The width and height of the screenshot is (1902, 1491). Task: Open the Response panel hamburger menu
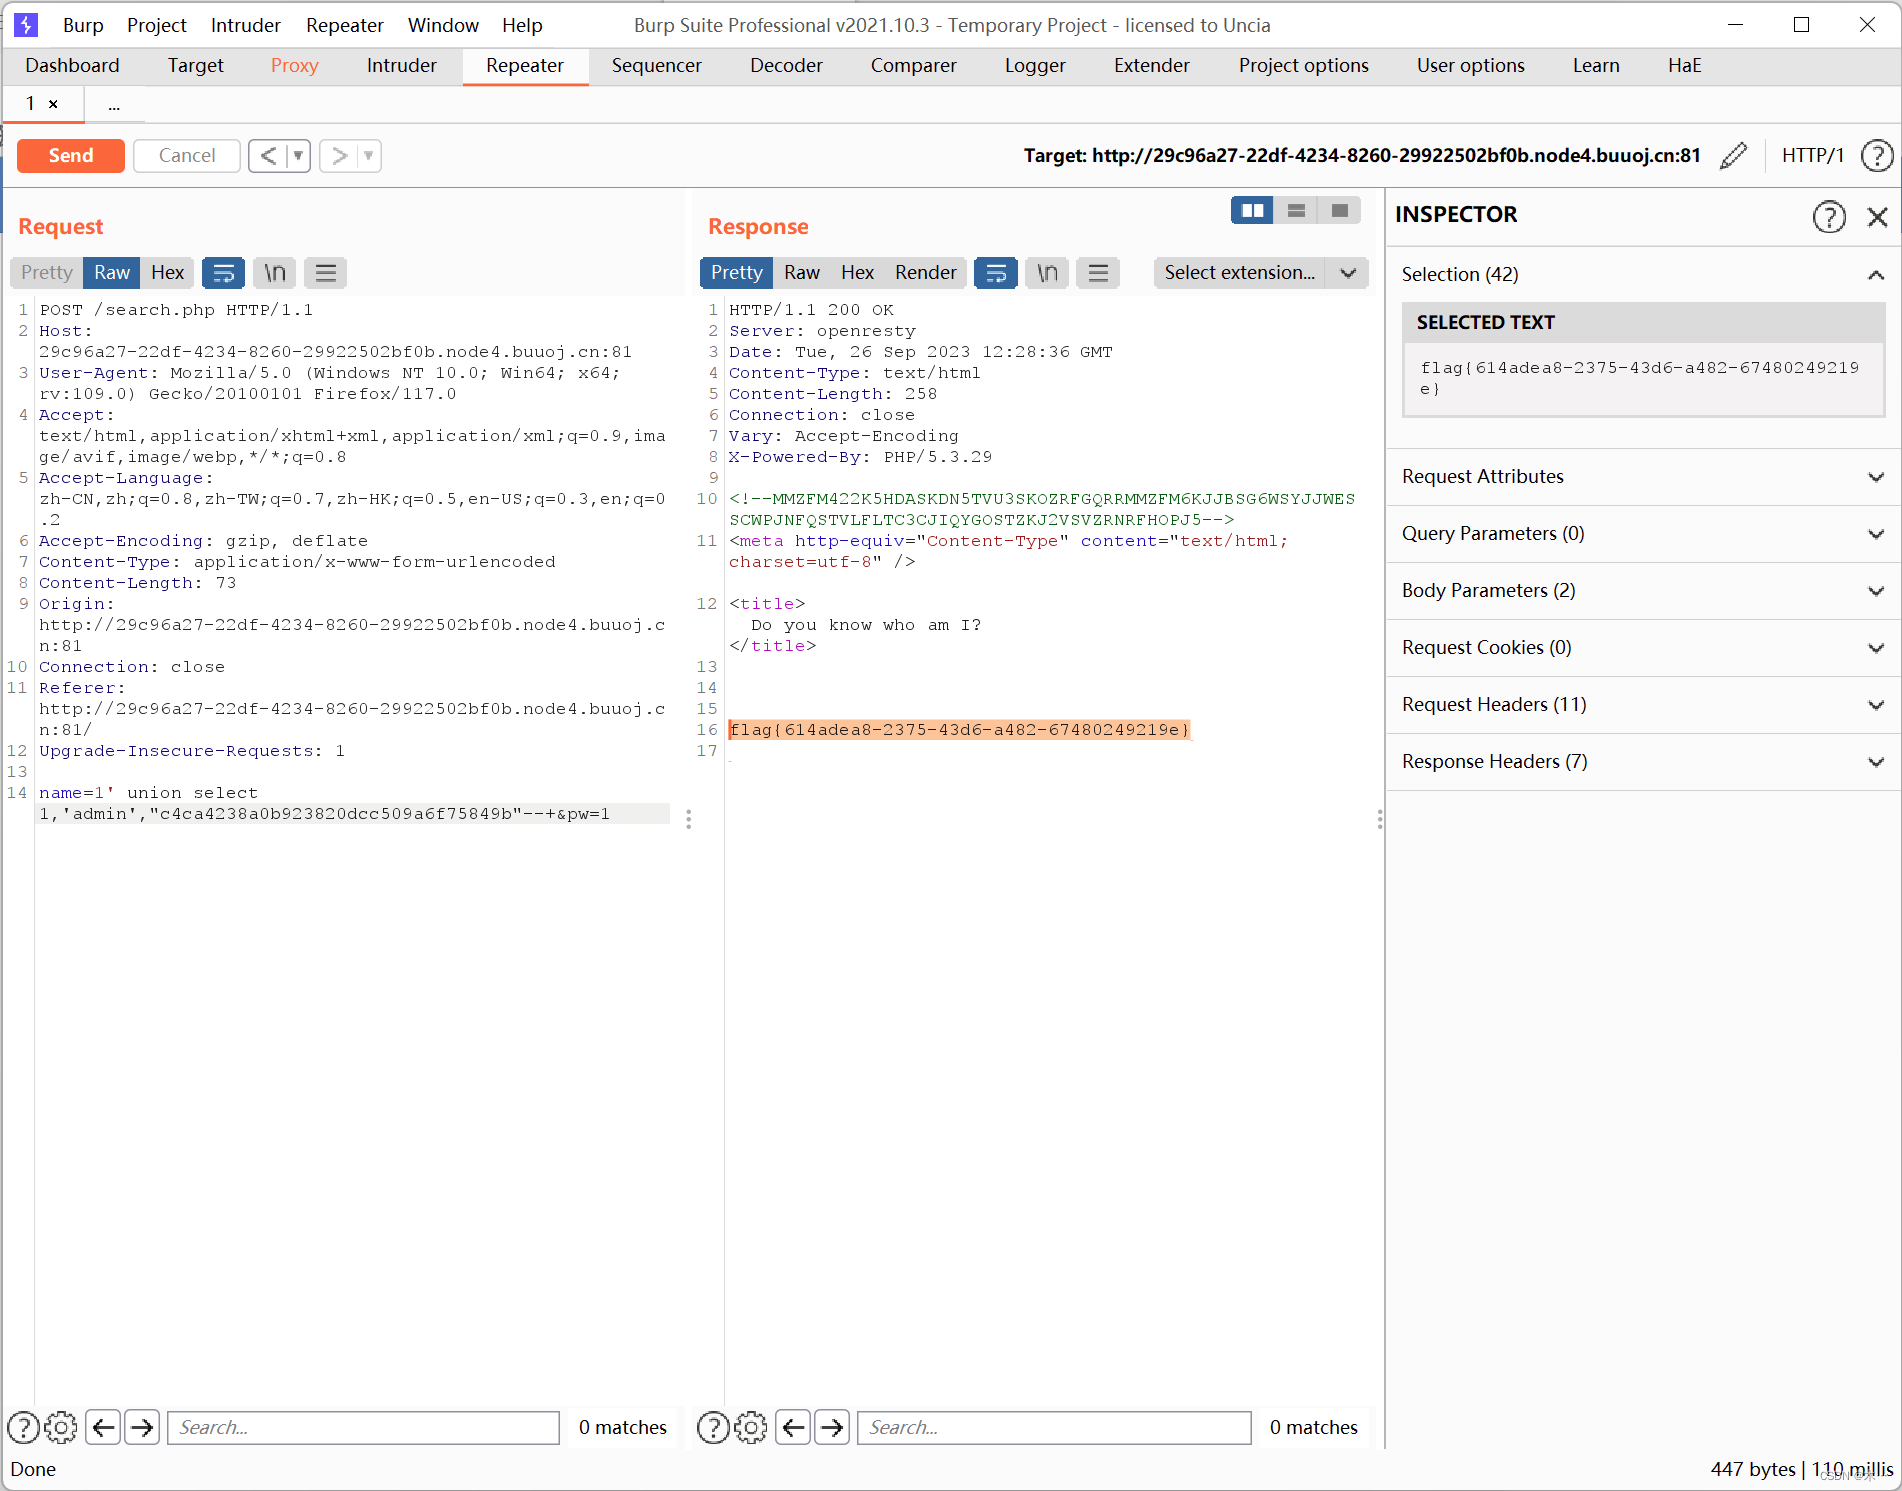point(1098,273)
